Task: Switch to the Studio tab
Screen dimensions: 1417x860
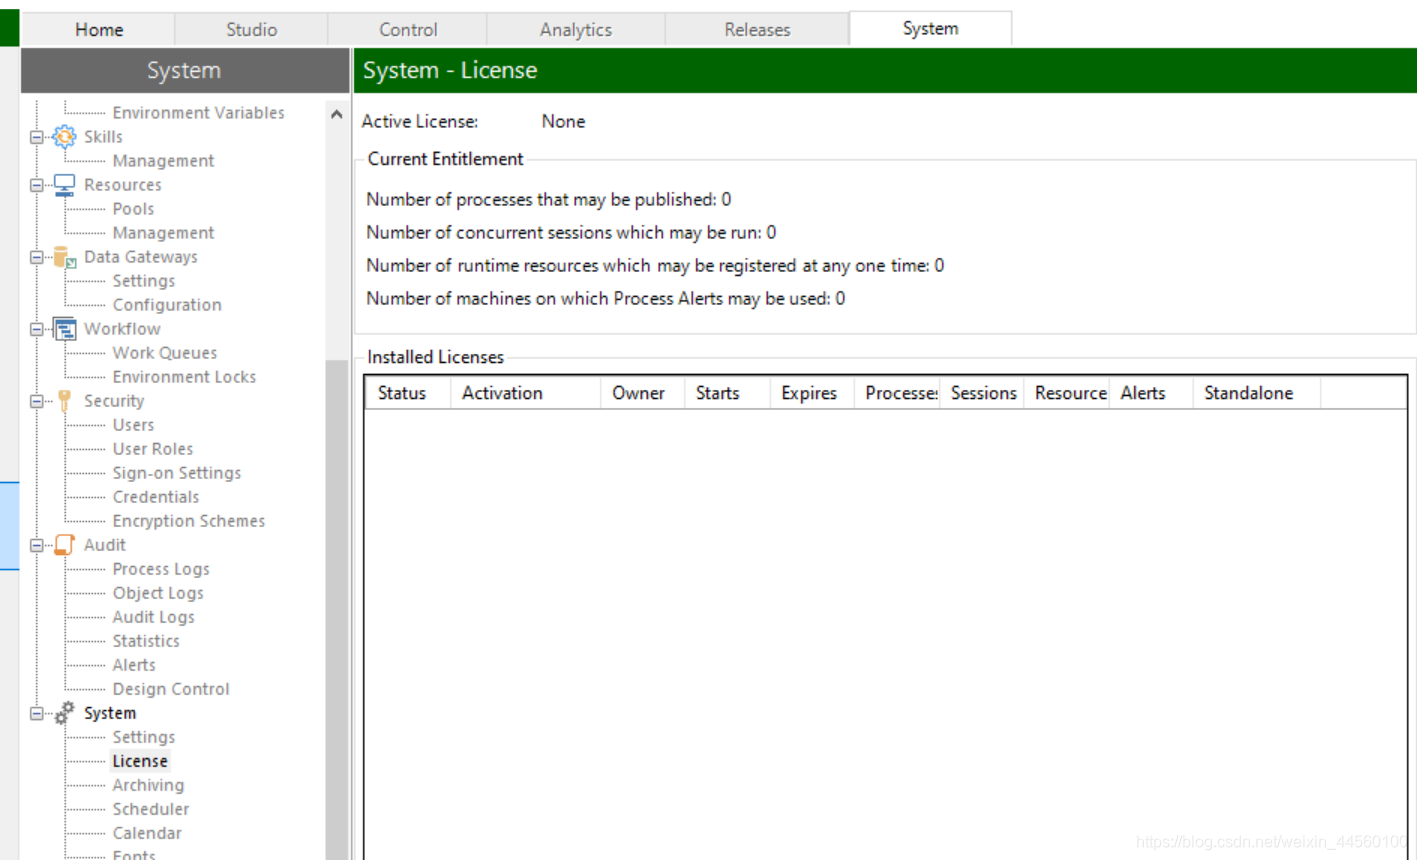Action: (251, 29)
